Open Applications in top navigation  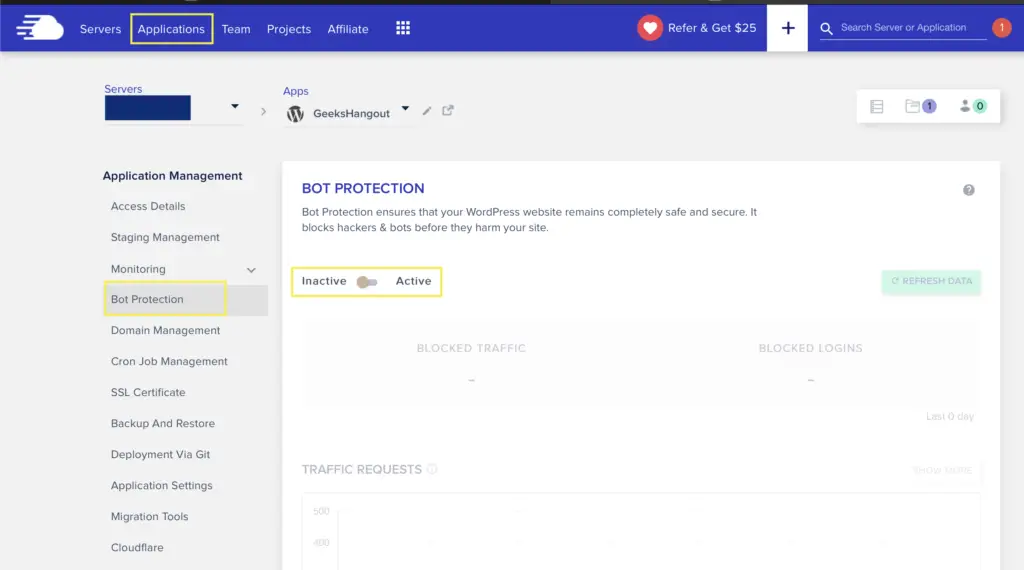pos(171,29)
